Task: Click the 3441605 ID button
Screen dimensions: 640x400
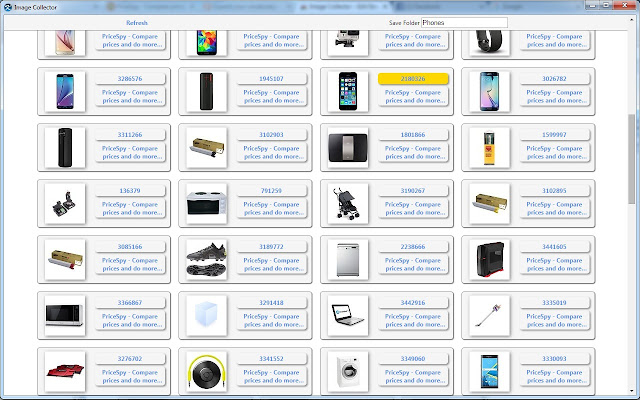Action: [554, 247]
